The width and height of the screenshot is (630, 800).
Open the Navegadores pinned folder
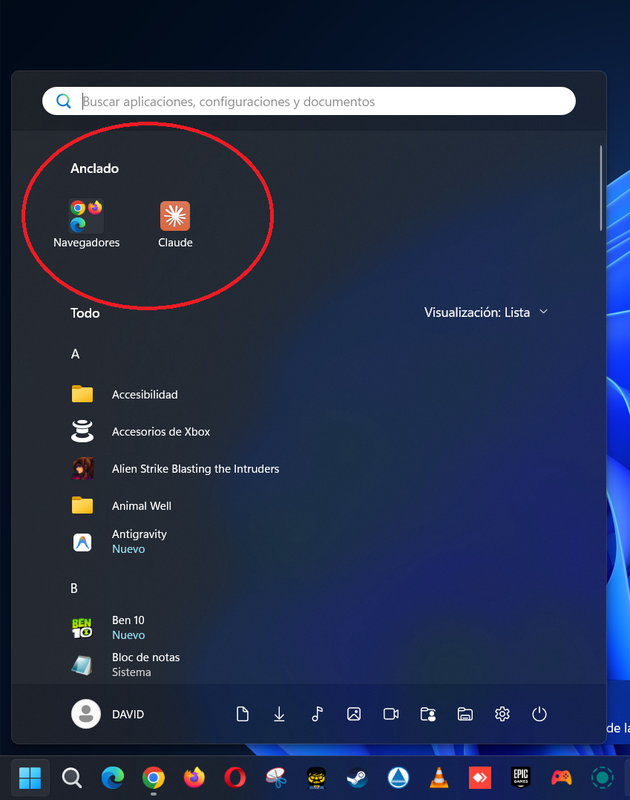(x=86, y=223)
